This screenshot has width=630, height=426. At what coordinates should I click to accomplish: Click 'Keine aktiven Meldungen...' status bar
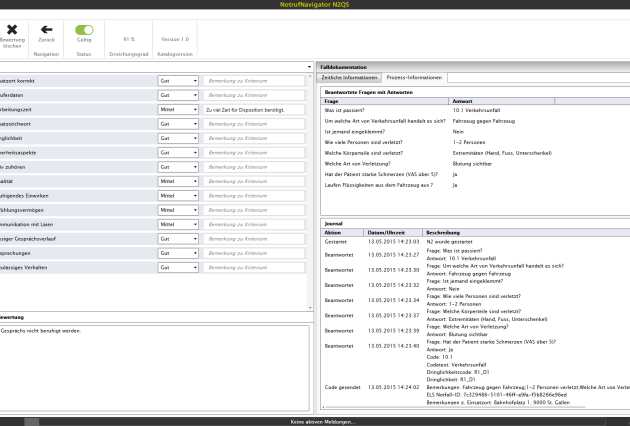point(323,422)
